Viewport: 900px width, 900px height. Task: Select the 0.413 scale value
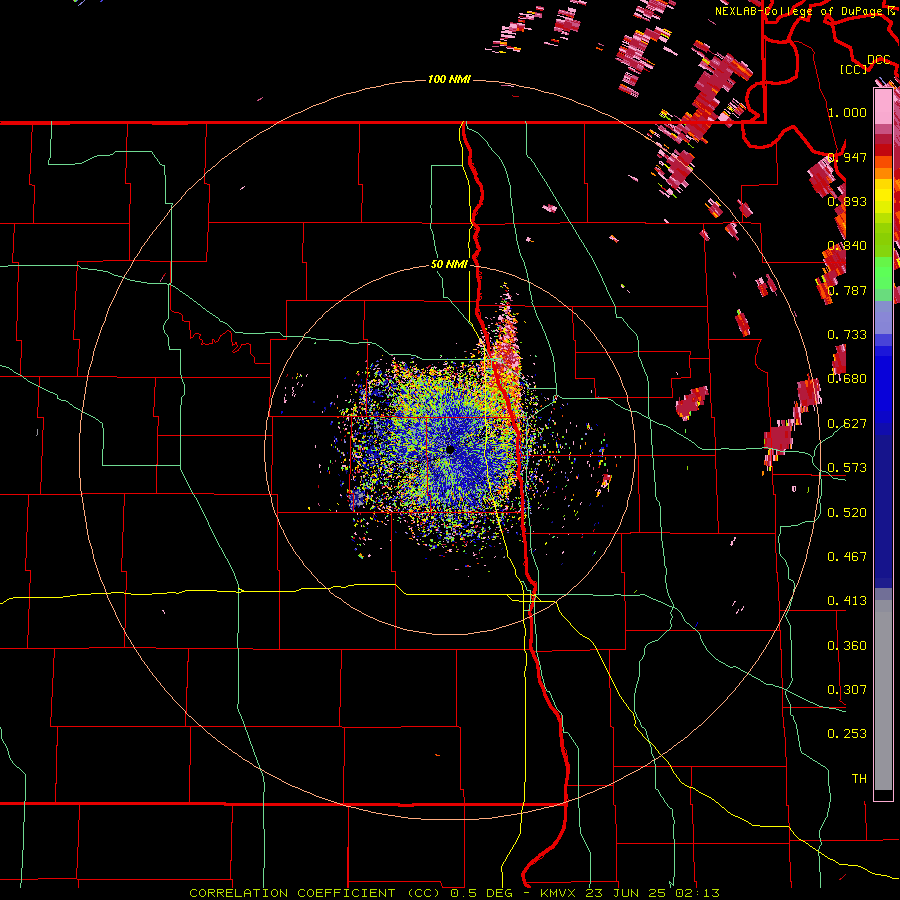[847, 601]
